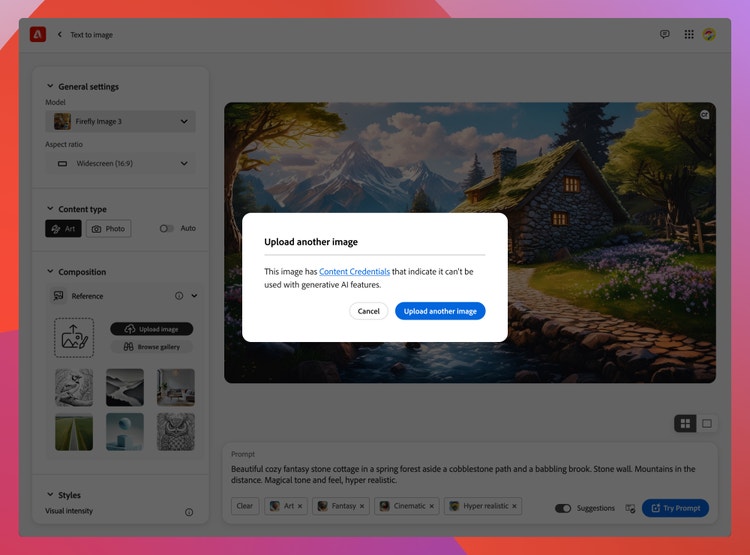Viewport: 750px width, 555px height.
Task: Click the Browse gallery button
Action: (x=152, y=347)
